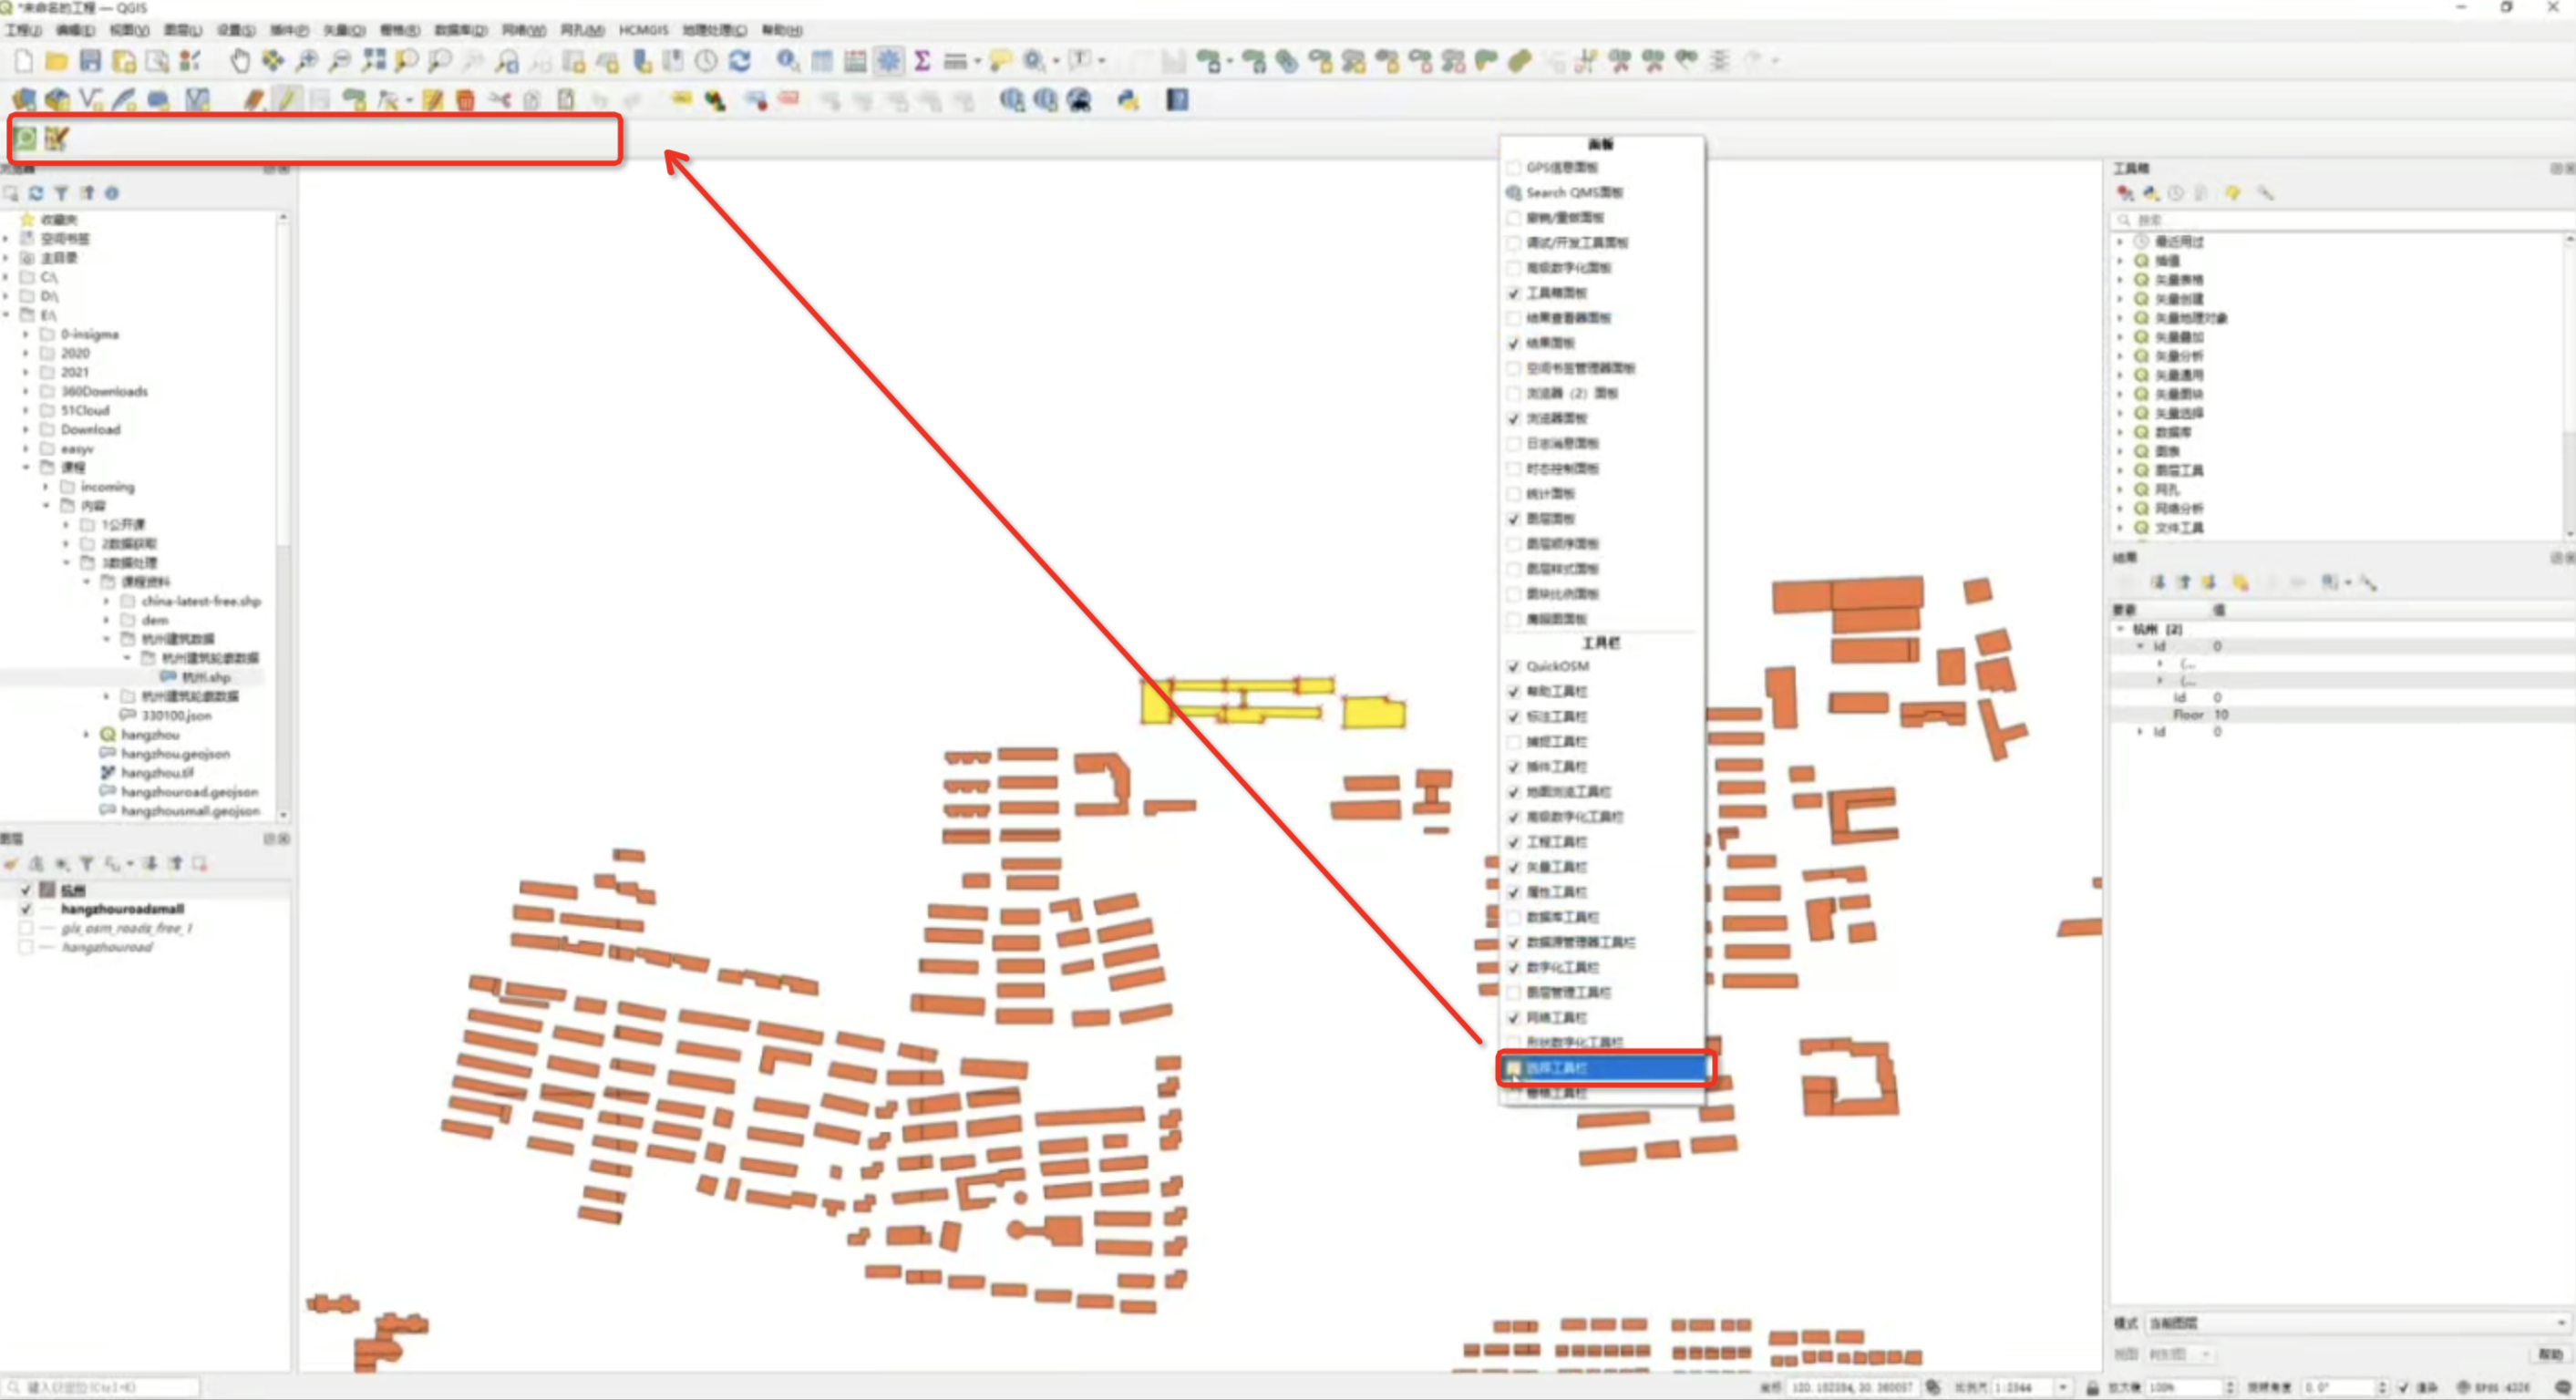
Task: Check the GPS信息面板 panel option
Action: tap(1514, 167)
